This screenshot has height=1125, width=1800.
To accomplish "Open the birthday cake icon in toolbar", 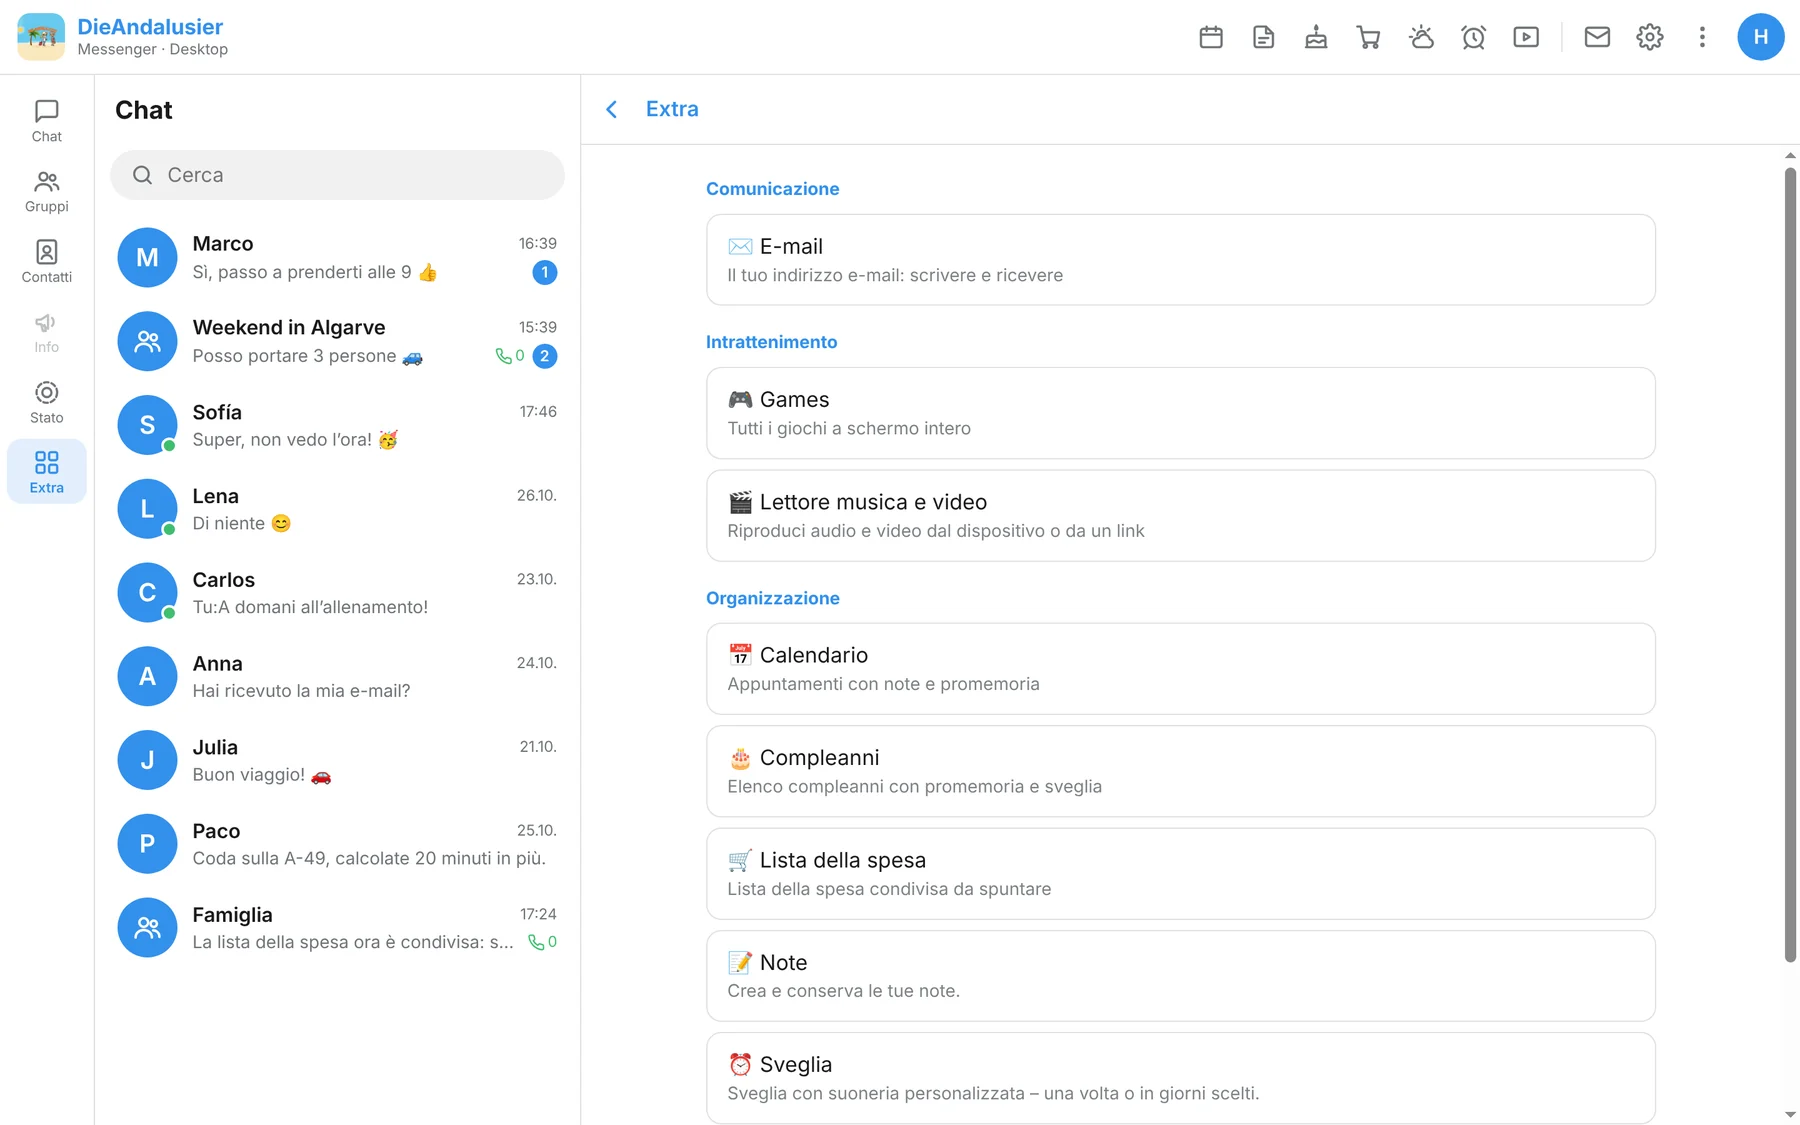I will point(1316,37).
